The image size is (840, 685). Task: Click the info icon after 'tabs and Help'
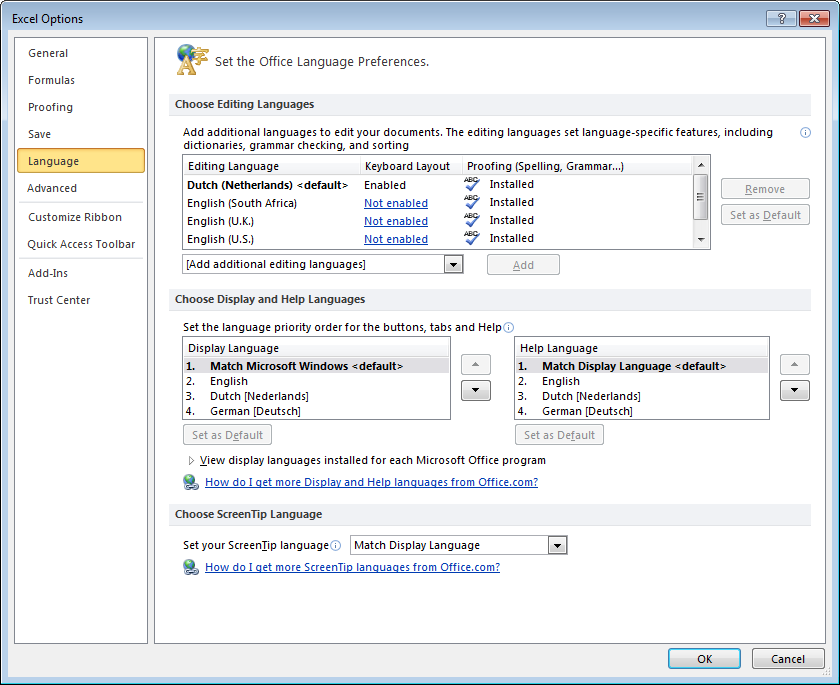pos(509,327)
